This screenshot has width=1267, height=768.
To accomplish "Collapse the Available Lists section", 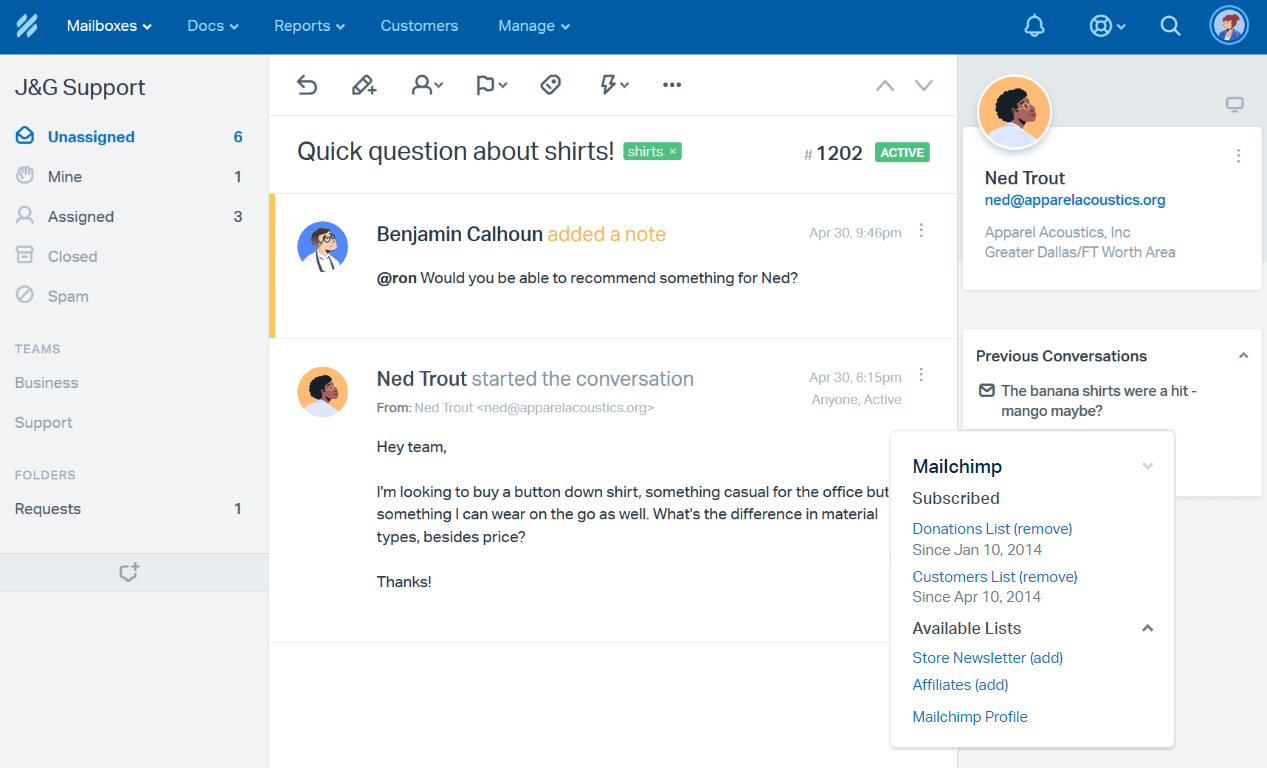I will point(1148,628).
